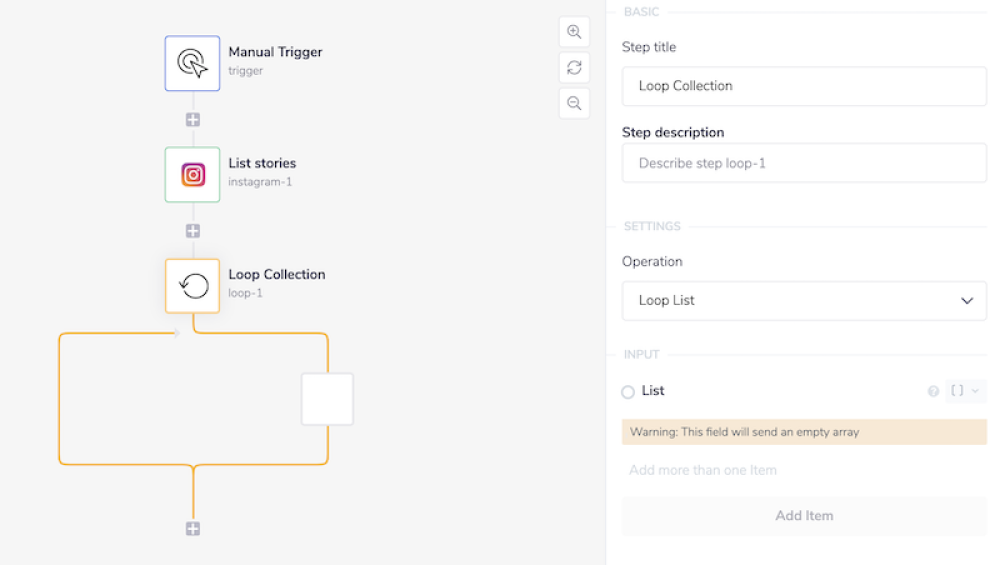
Task: Open the Loop Collection step icon
Action: 192,286
